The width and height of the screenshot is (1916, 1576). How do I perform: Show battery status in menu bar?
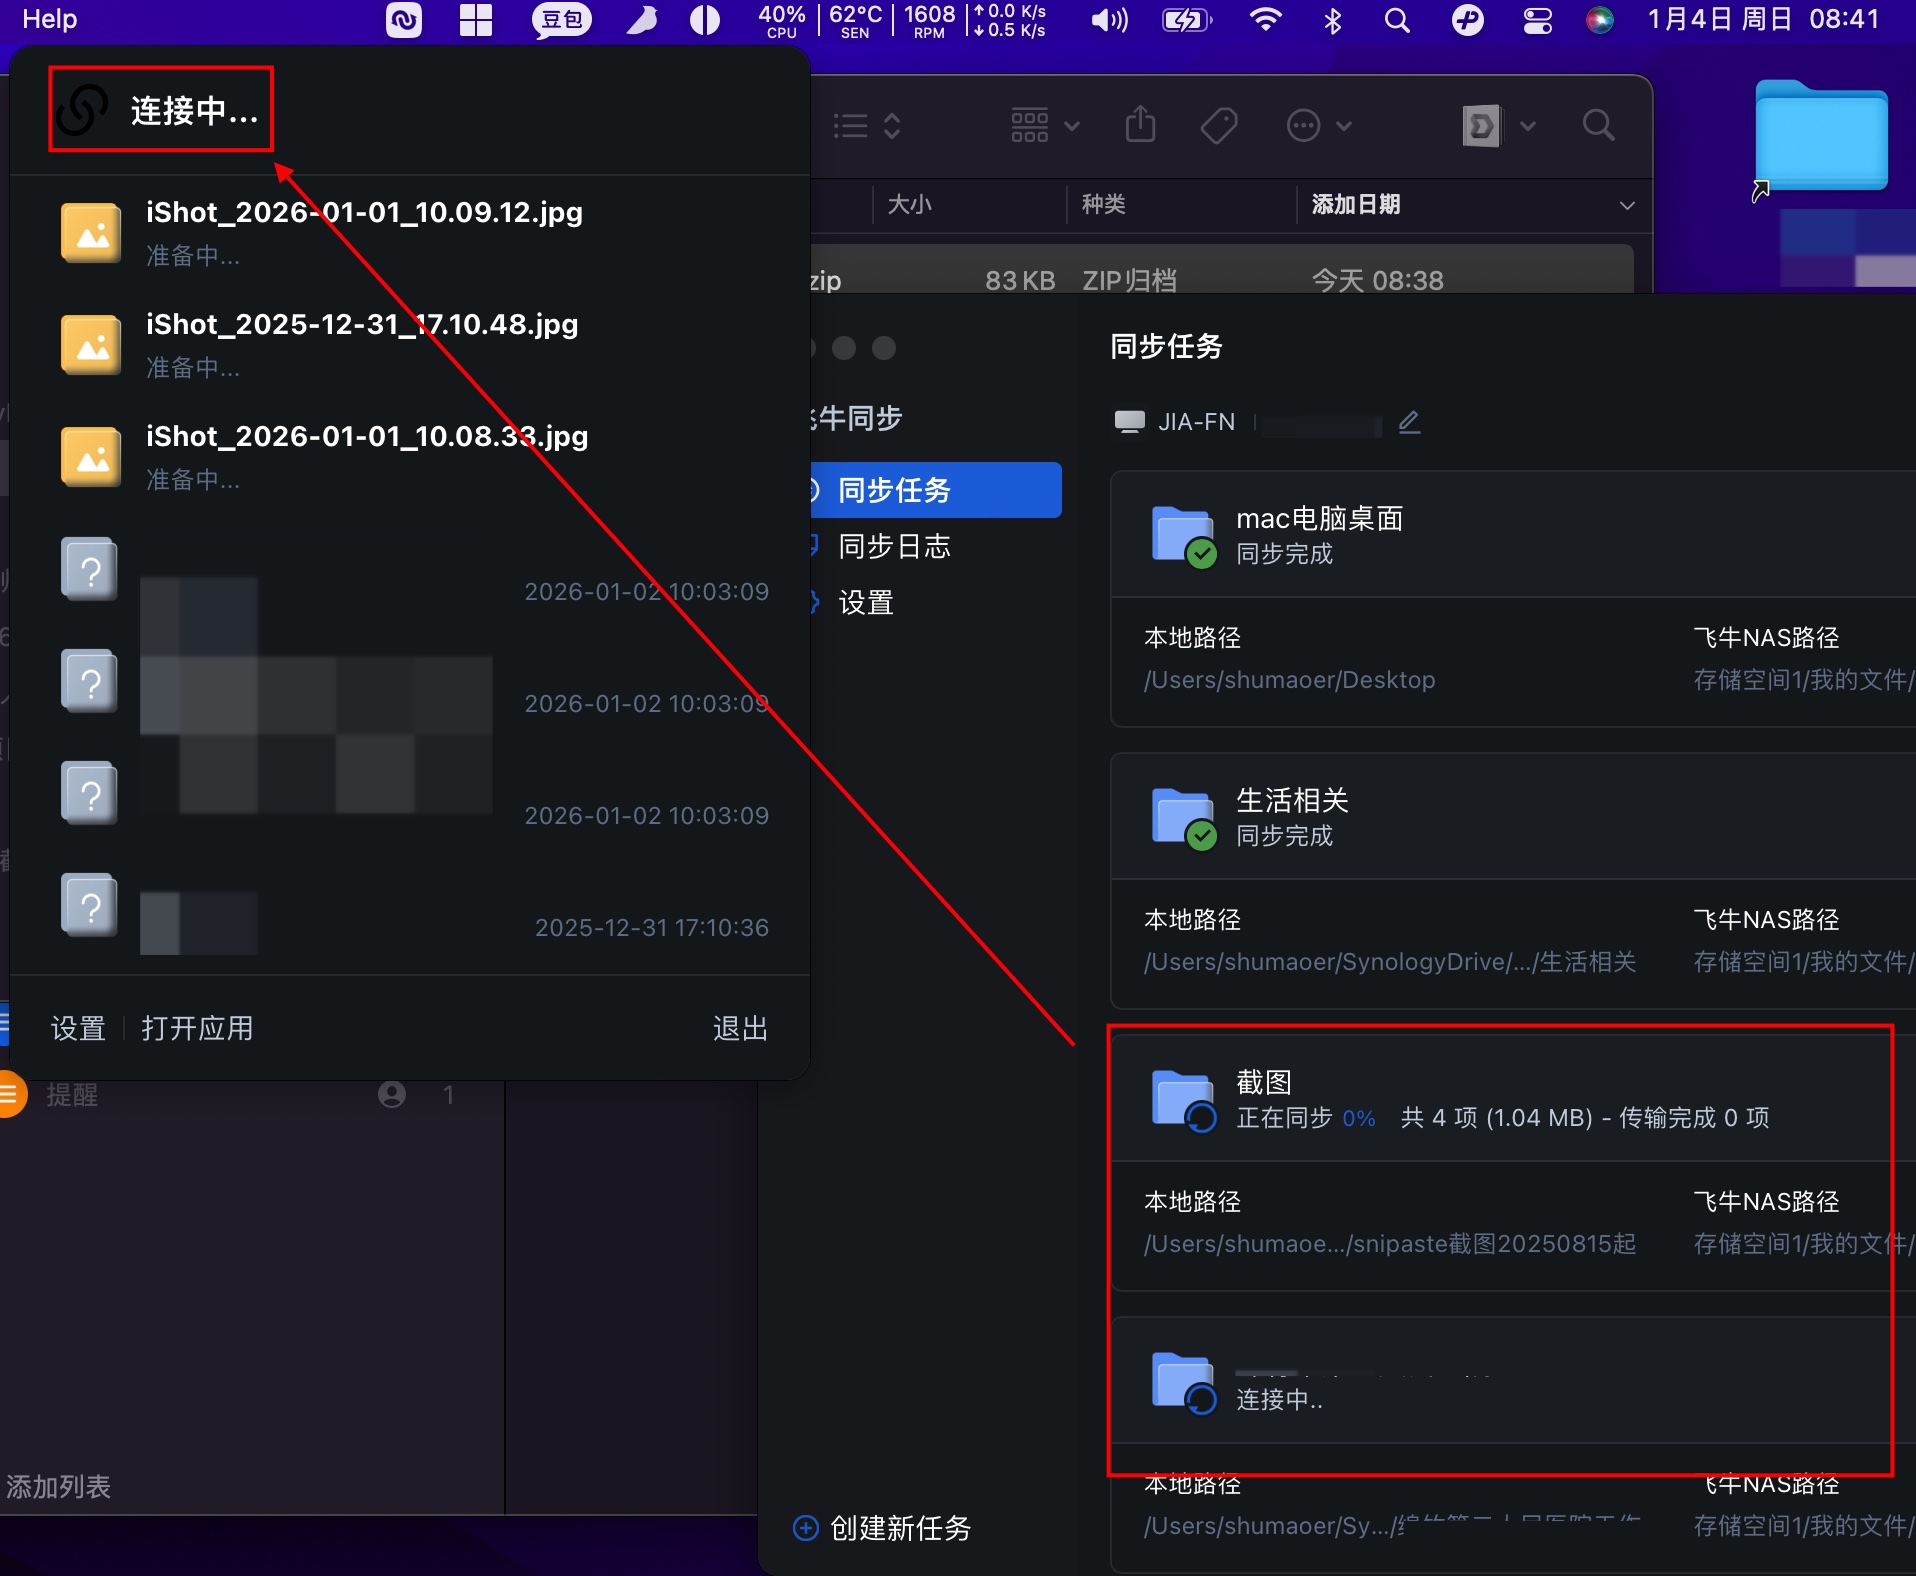[1187, 20]
